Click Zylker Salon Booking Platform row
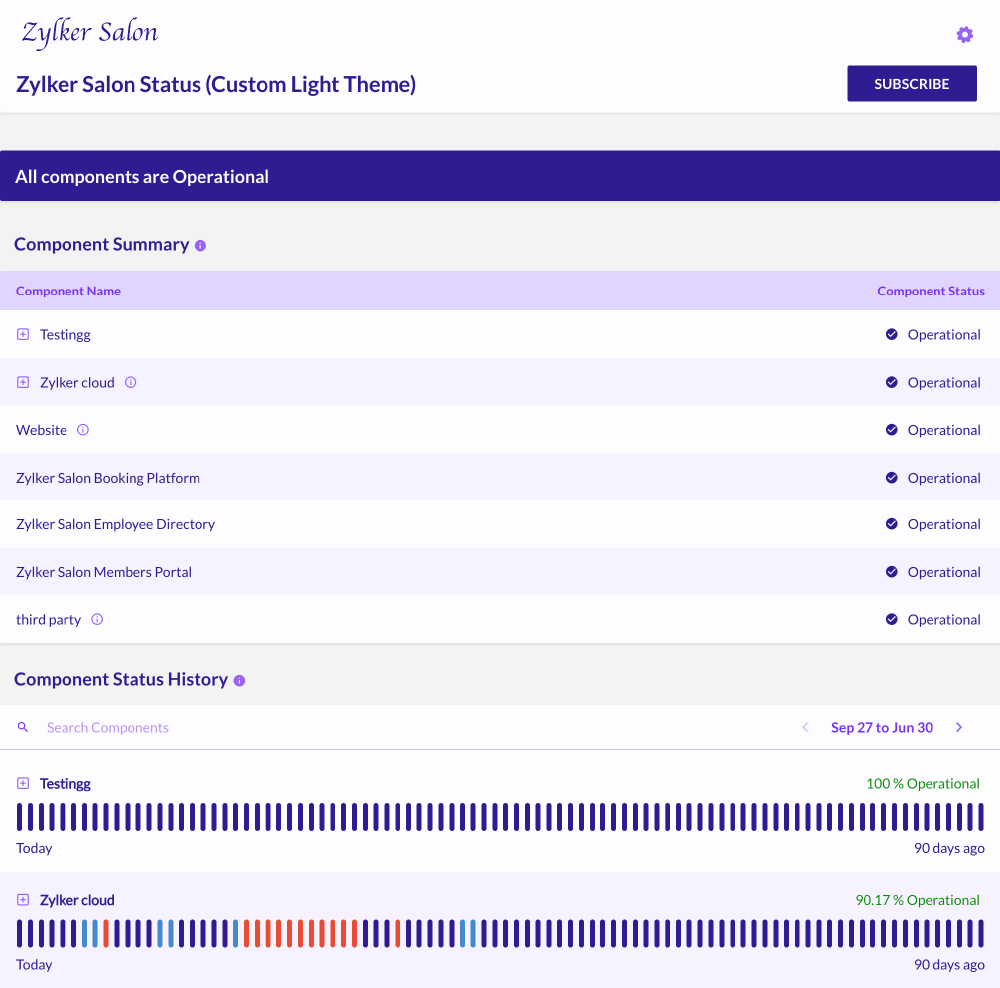1000x988 pixels. click(108, 478)
